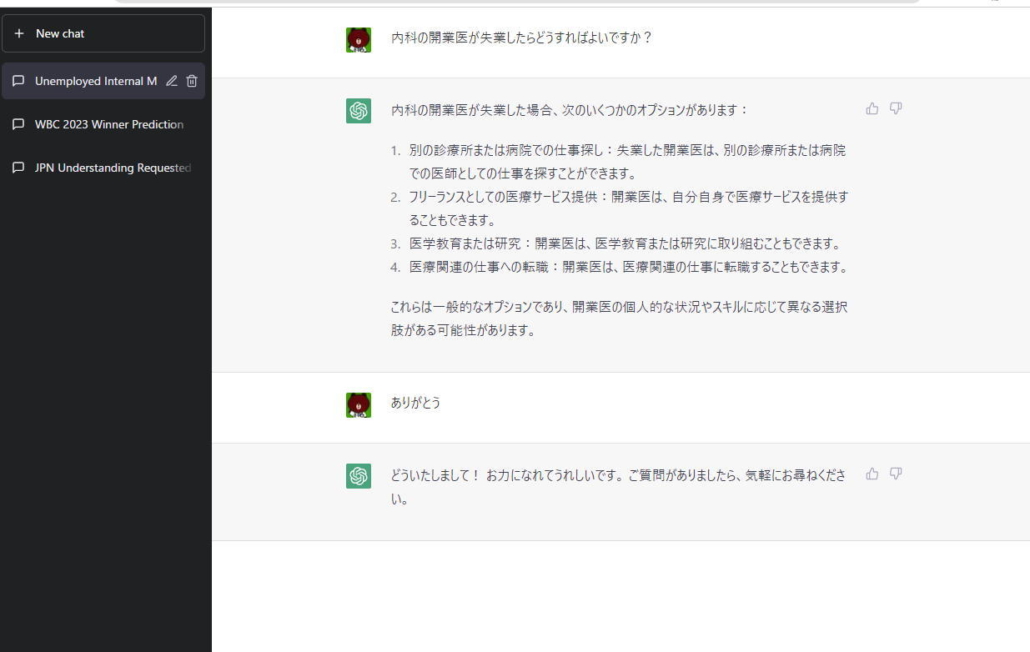Viewport: 1030px width, 652px height.
Task: Start a New chat
Action: (x=104, y=33)
